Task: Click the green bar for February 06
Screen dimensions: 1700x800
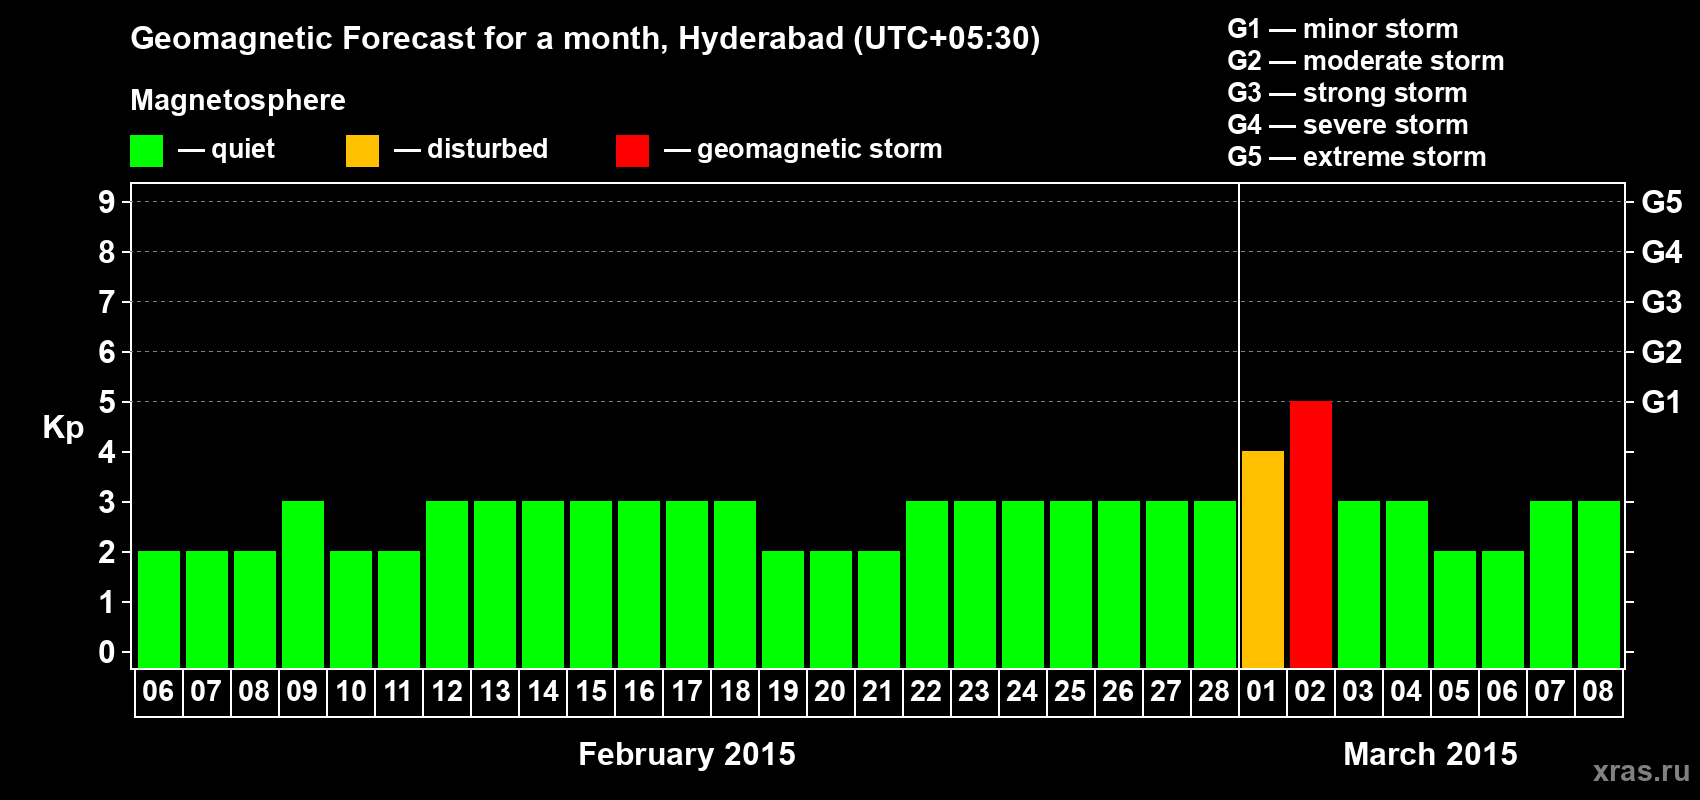Action: [158, 610]
